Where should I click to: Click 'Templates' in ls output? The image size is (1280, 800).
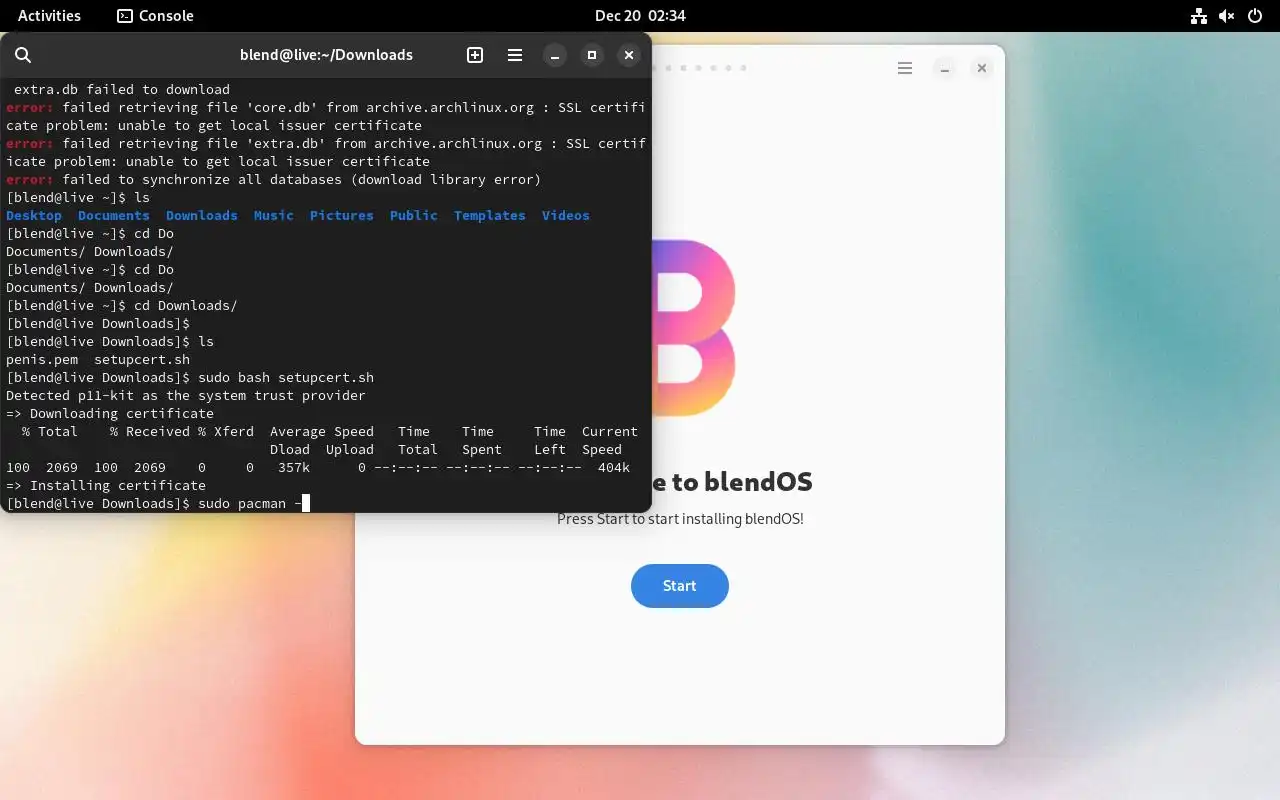[490, 215]
